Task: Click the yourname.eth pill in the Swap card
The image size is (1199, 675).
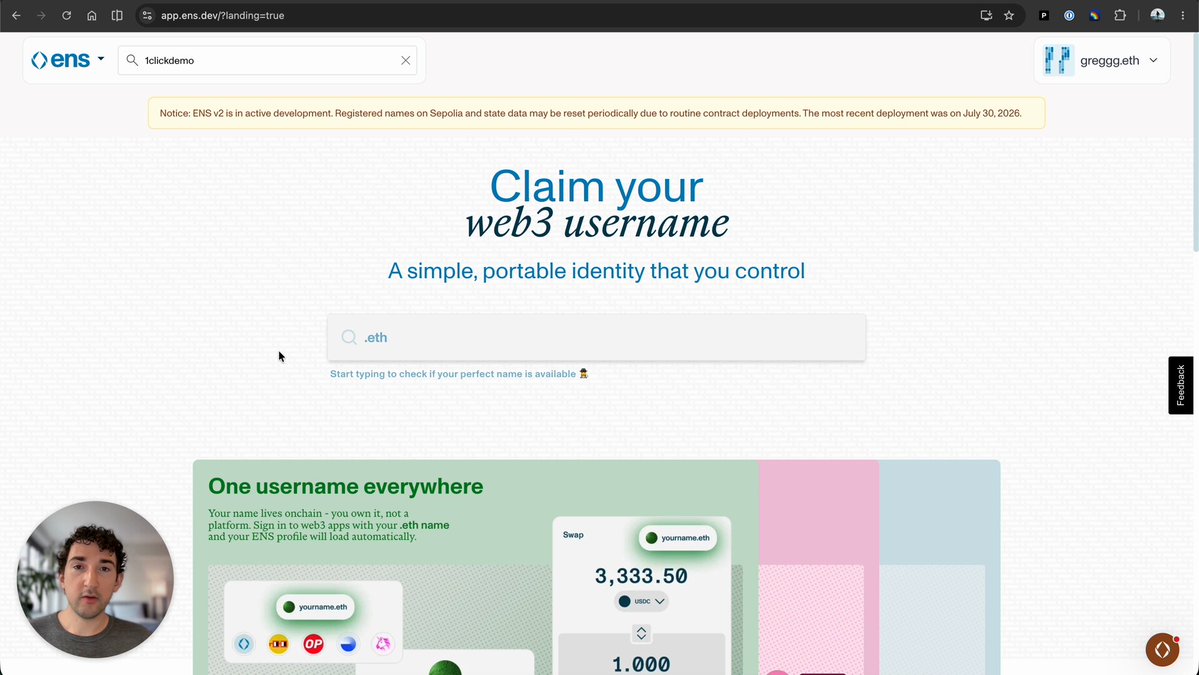Action: 677,537
